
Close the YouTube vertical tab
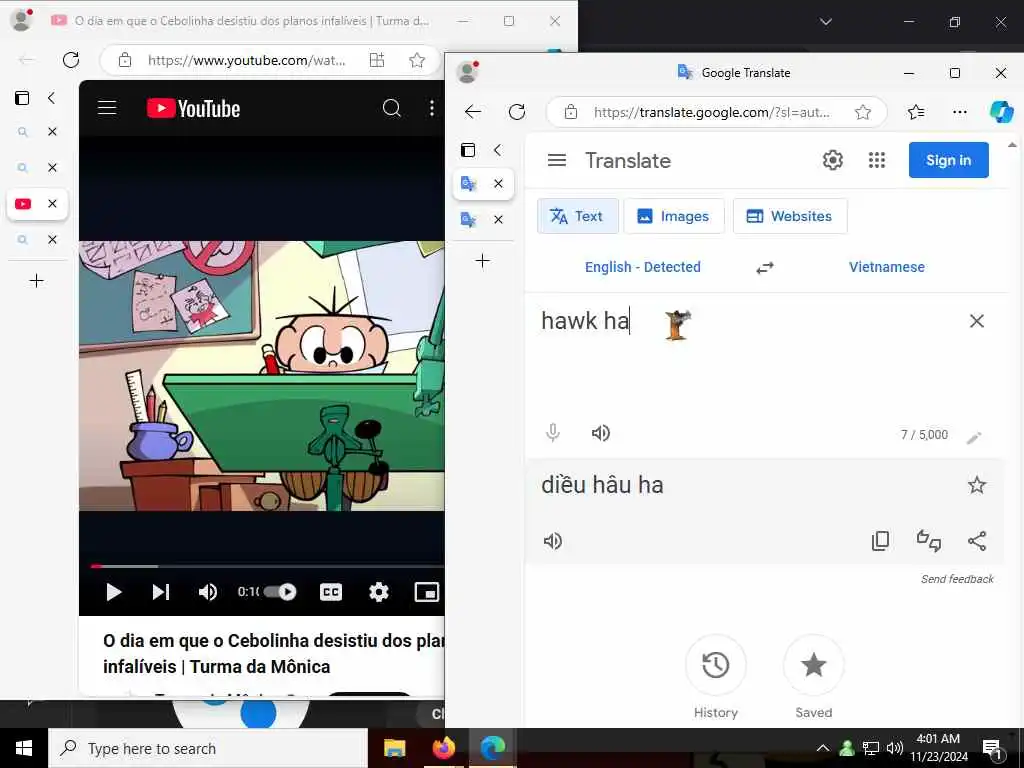[52, 204]
